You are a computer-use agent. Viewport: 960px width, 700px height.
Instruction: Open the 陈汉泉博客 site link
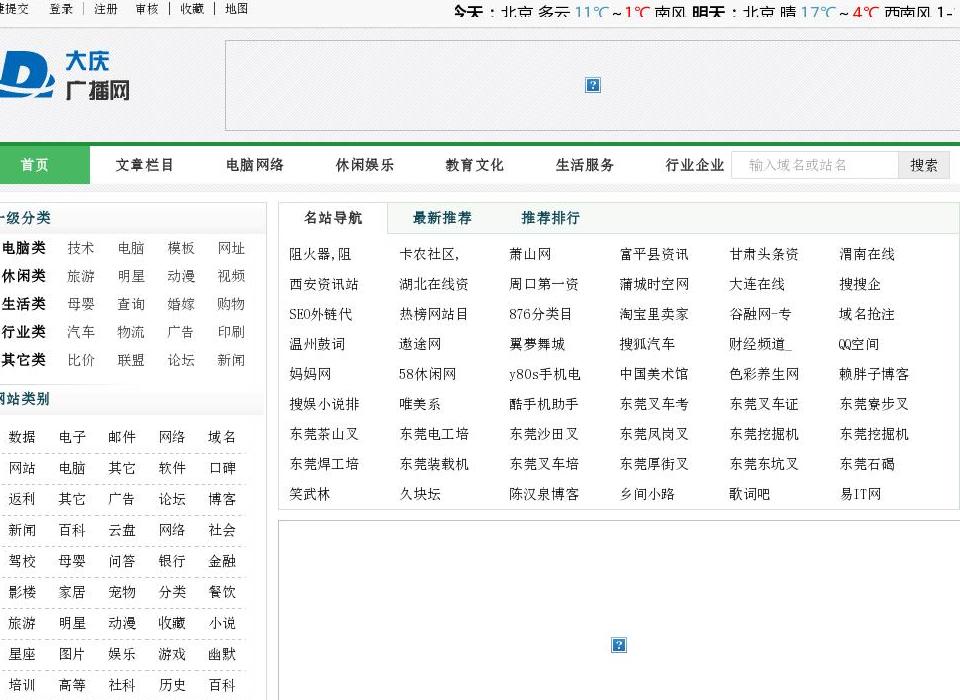click(x=544, y=494)
